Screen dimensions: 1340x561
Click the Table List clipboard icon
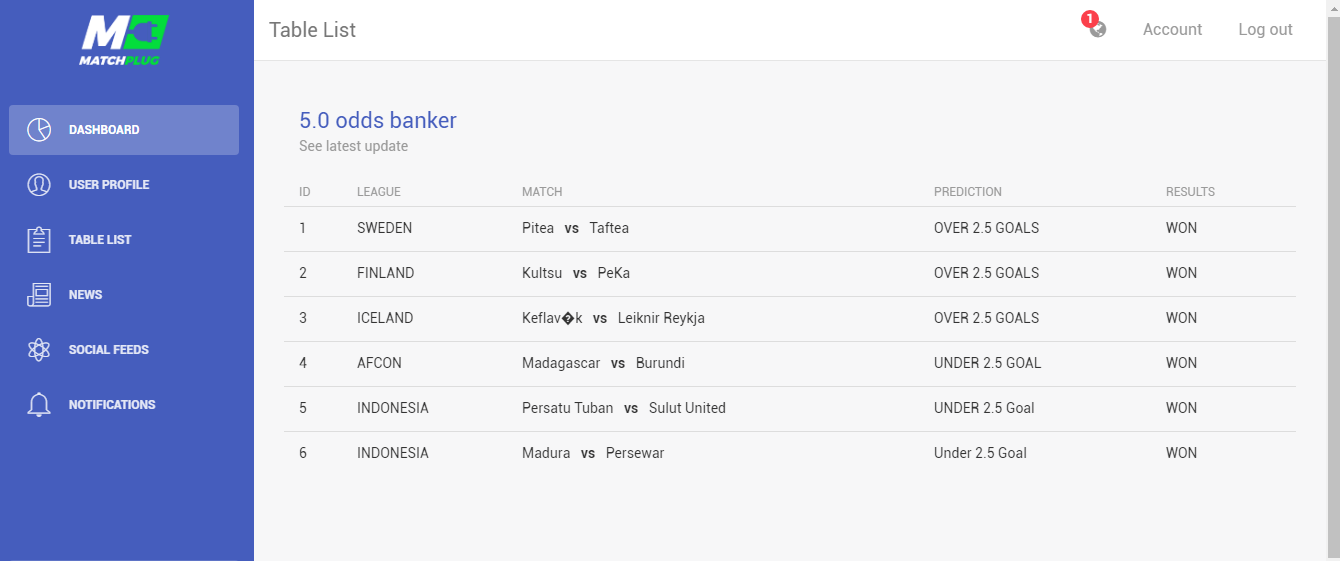pos(39,240)
